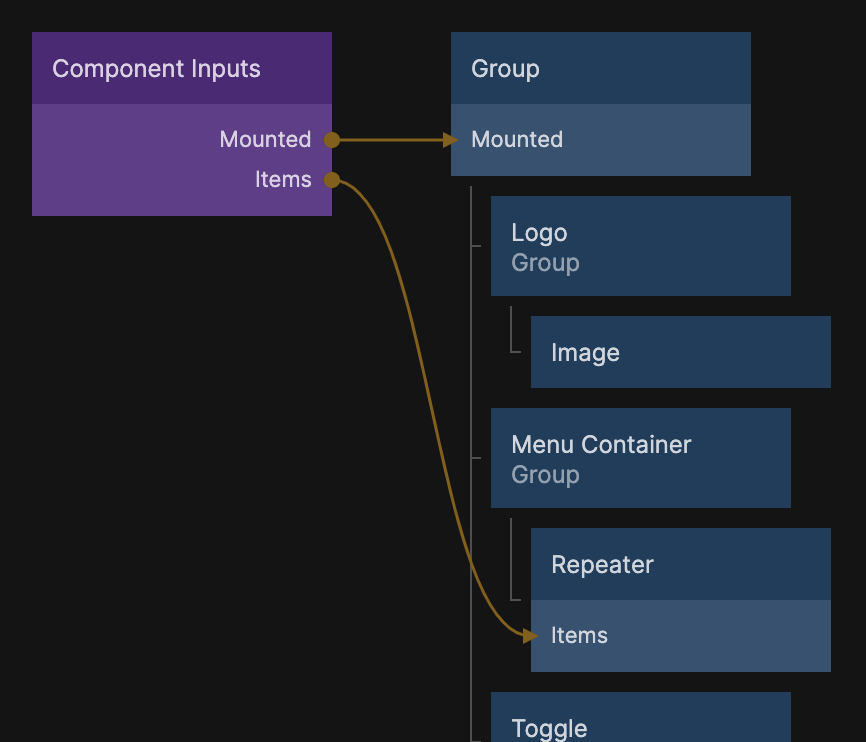Click Mounted port label on Component Inputs
This screenshot has width=866, height=742.
click(265, 140)
